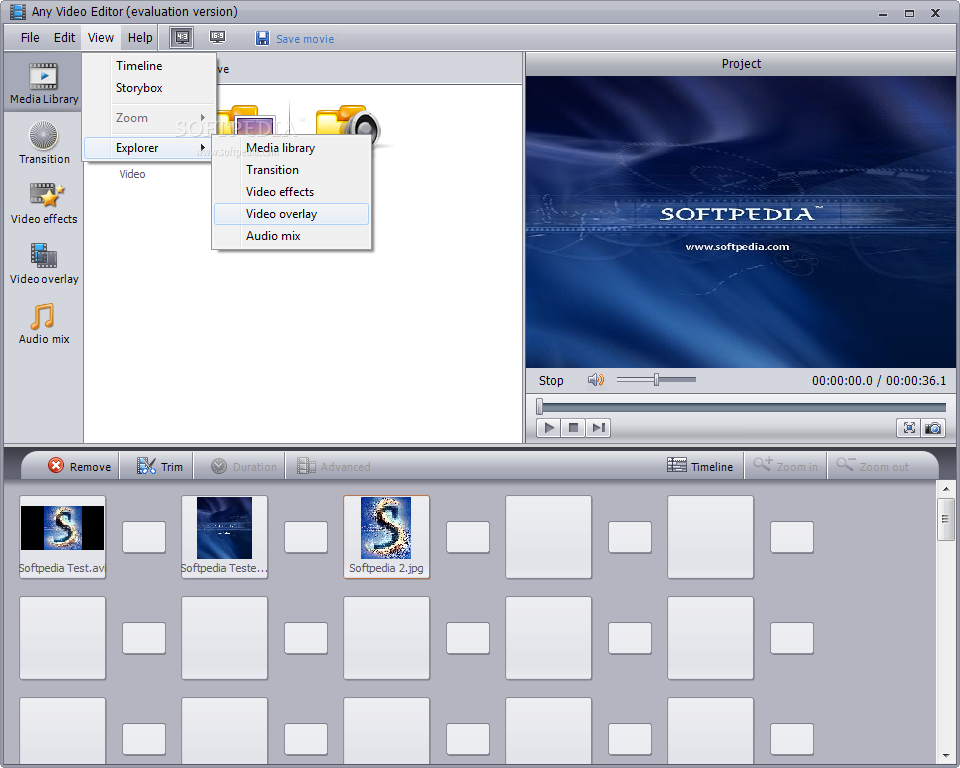
Task: Open the Edit menu
Action: pyautogui.click(x=64, y=38)
